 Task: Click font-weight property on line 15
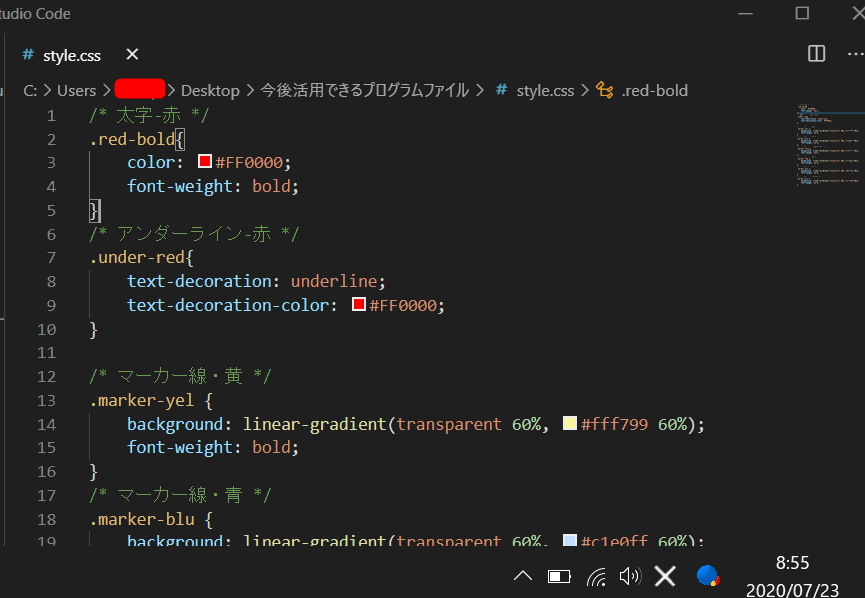tap(180, 447)
